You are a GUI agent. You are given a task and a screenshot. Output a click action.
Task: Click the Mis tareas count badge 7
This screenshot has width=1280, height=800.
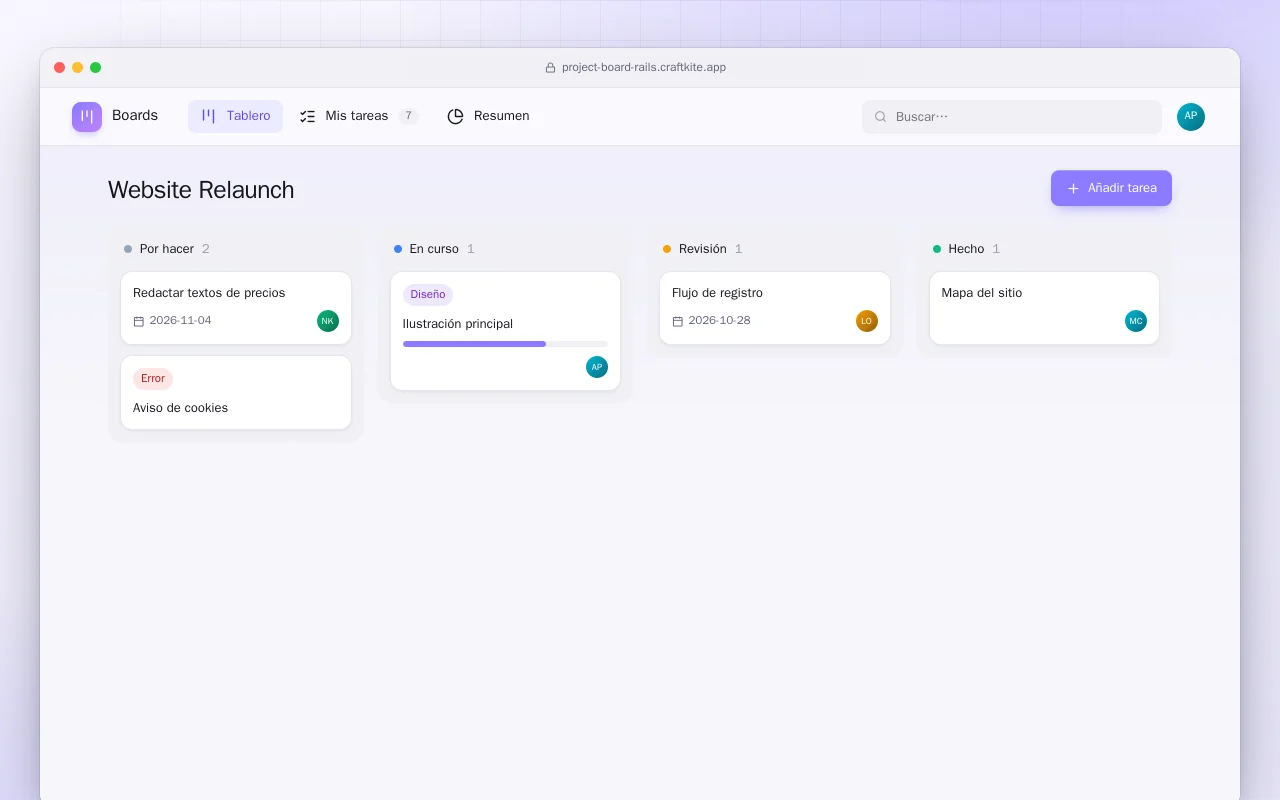pos(408,116)
